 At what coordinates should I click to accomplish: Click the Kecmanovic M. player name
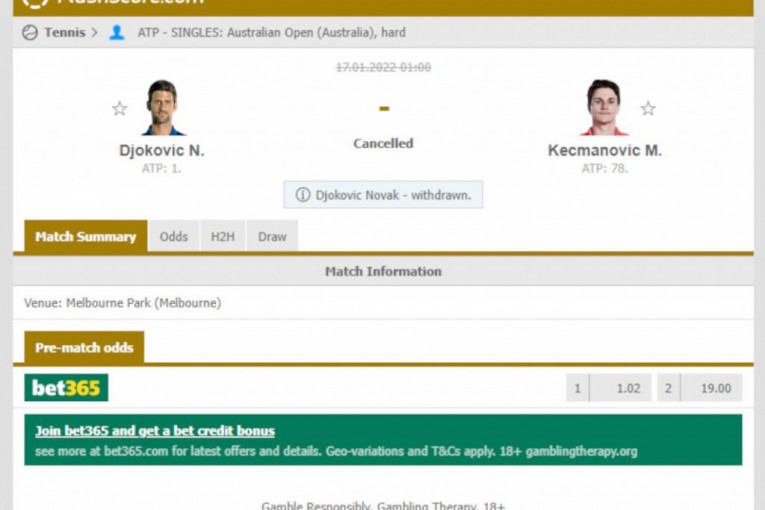tap(604, 151)
